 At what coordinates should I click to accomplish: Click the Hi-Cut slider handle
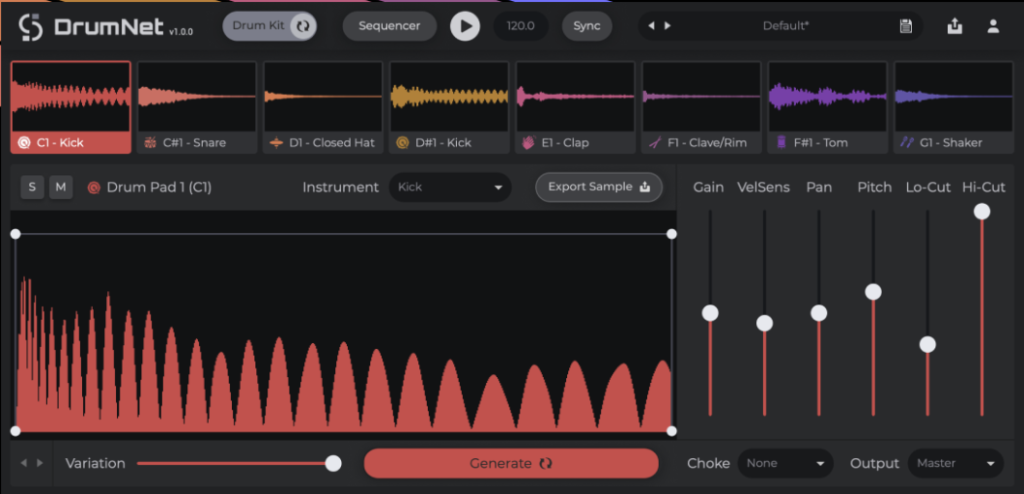click(x=982, y=211)
